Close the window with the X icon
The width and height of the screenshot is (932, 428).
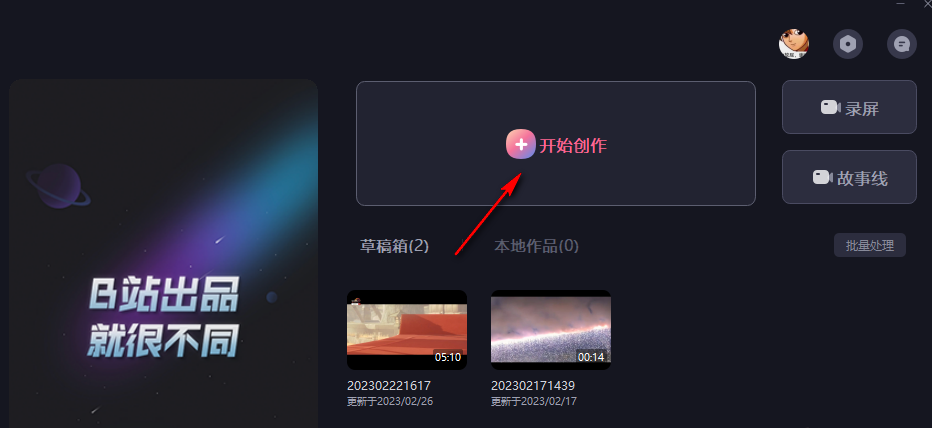(x=927, y=3)
